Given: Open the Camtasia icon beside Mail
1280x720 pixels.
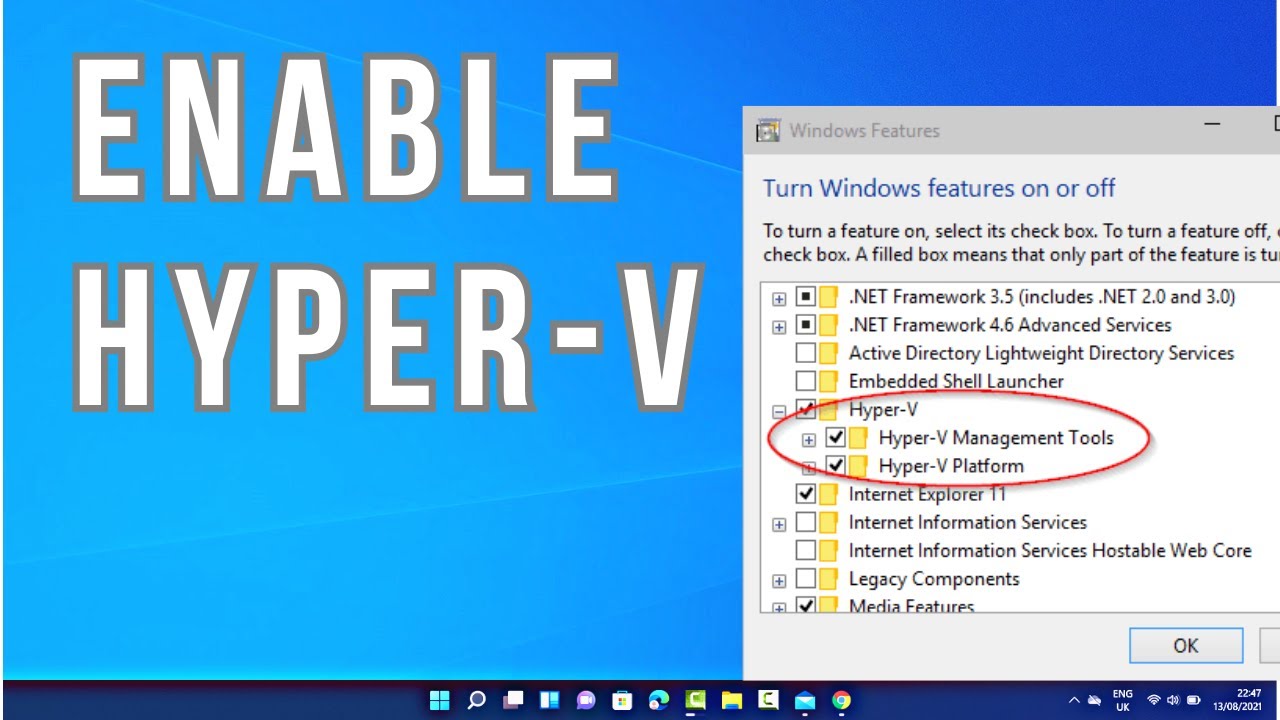Looking at the screenshot, I should coord(768,700).
